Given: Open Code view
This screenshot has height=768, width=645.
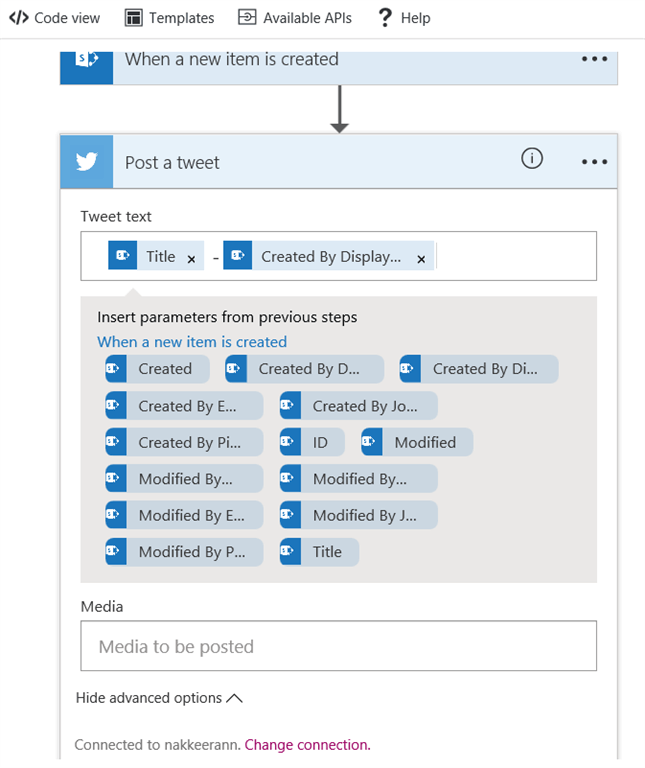Looking at the screenshot, I should (55, 18).
